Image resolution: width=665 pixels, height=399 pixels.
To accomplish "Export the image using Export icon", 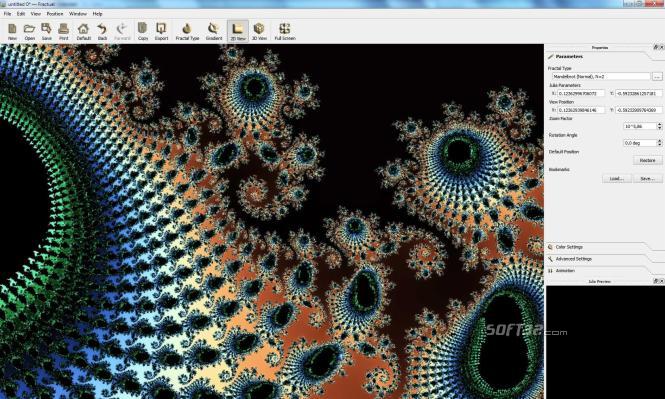I will 161,32.
